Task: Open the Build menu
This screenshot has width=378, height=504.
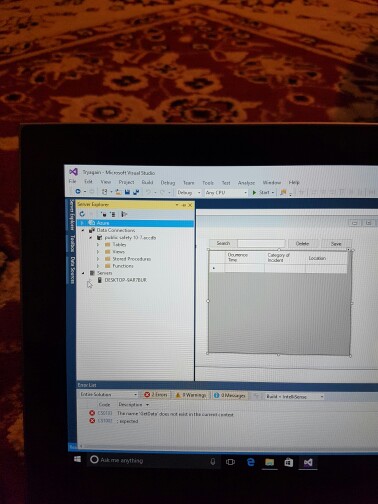Action: click(147, 182)
